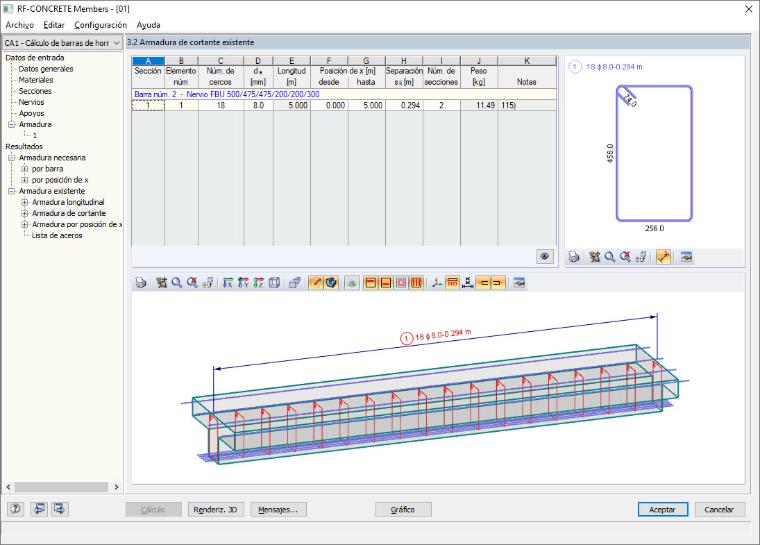Toggle dimension lines in stirrup panel

click(663, 257)
